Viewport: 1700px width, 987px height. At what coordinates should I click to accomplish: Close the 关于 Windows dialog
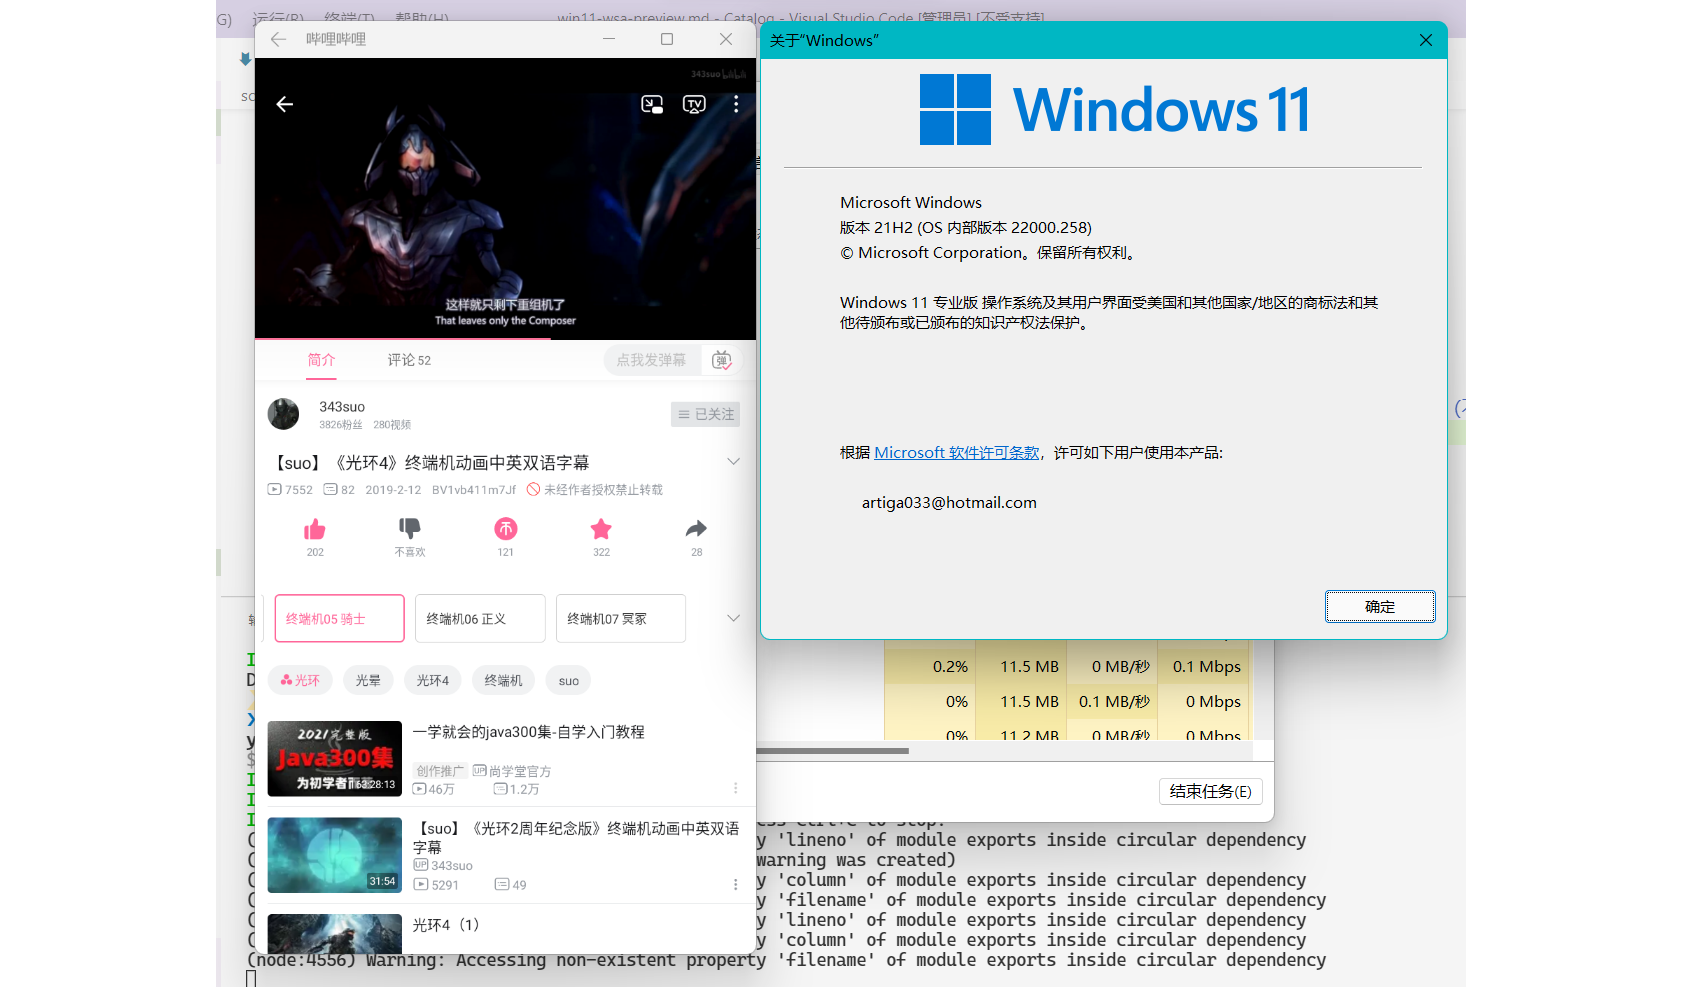click(x=1426, y=40)
